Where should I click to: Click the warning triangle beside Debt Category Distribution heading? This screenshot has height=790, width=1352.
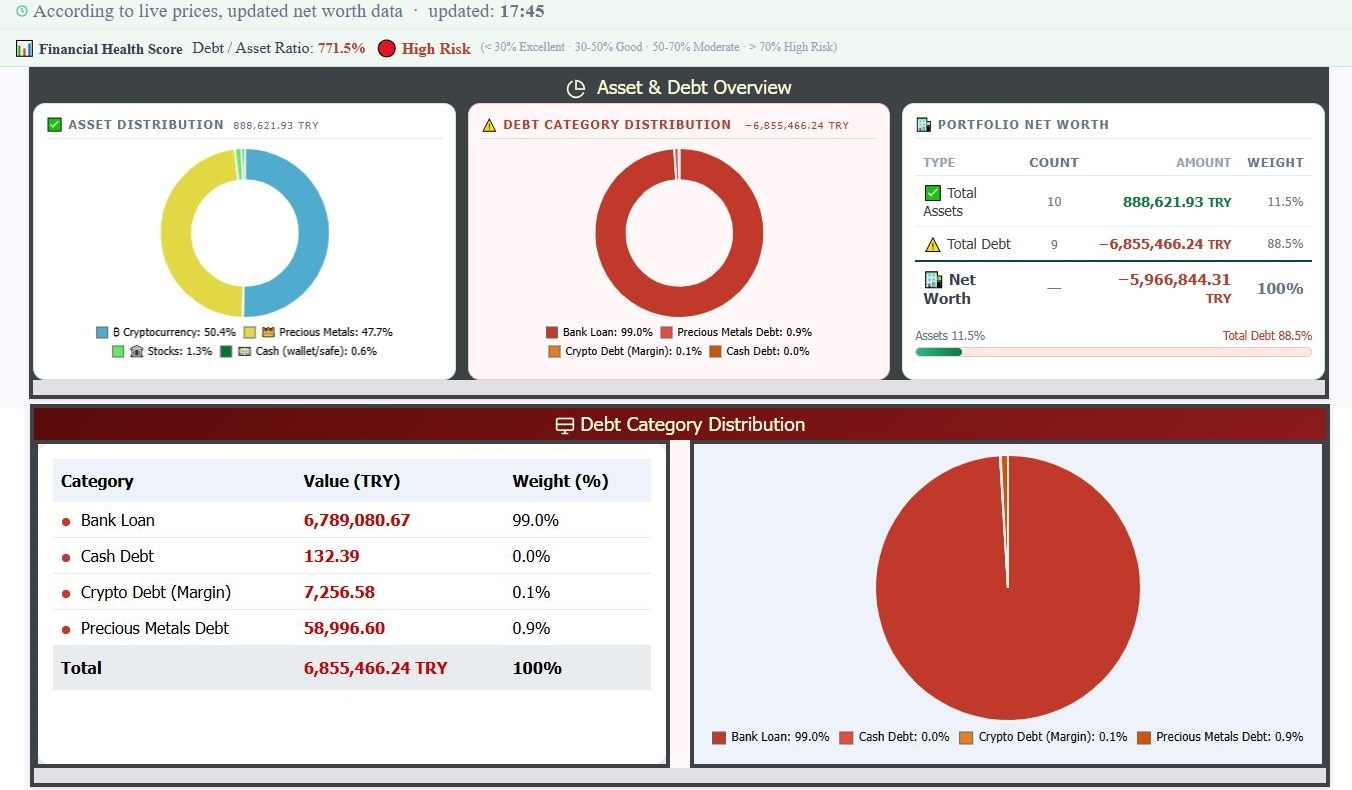pyautogui.click(x=489, y=124)
